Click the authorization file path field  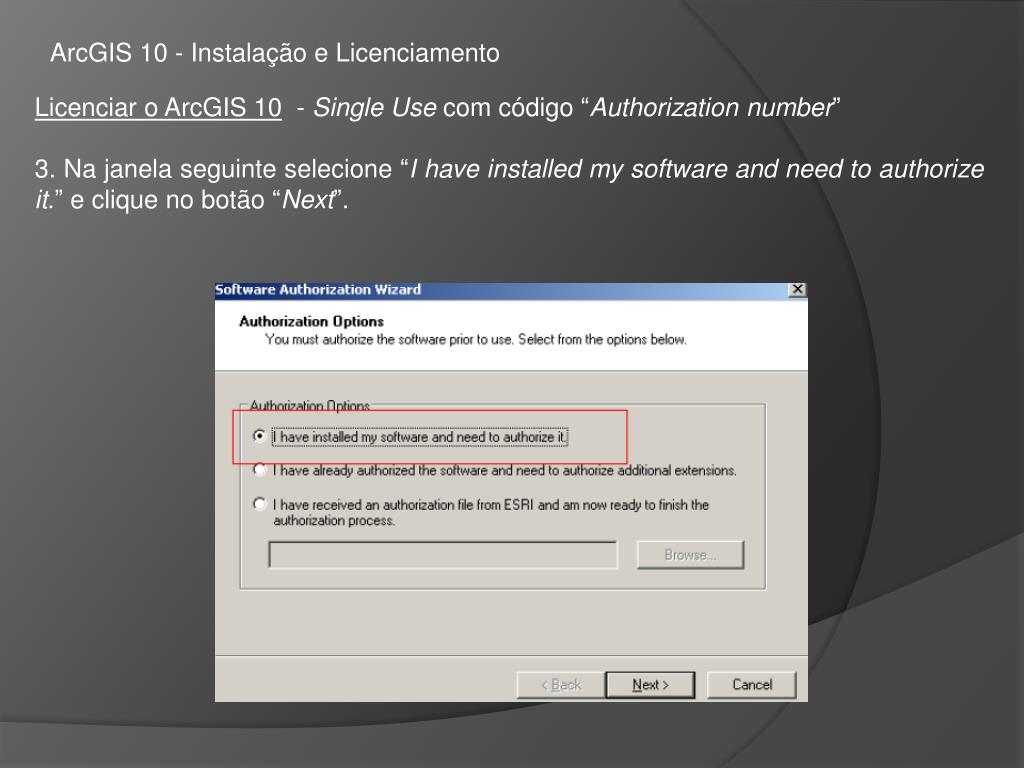pos(443,555)
